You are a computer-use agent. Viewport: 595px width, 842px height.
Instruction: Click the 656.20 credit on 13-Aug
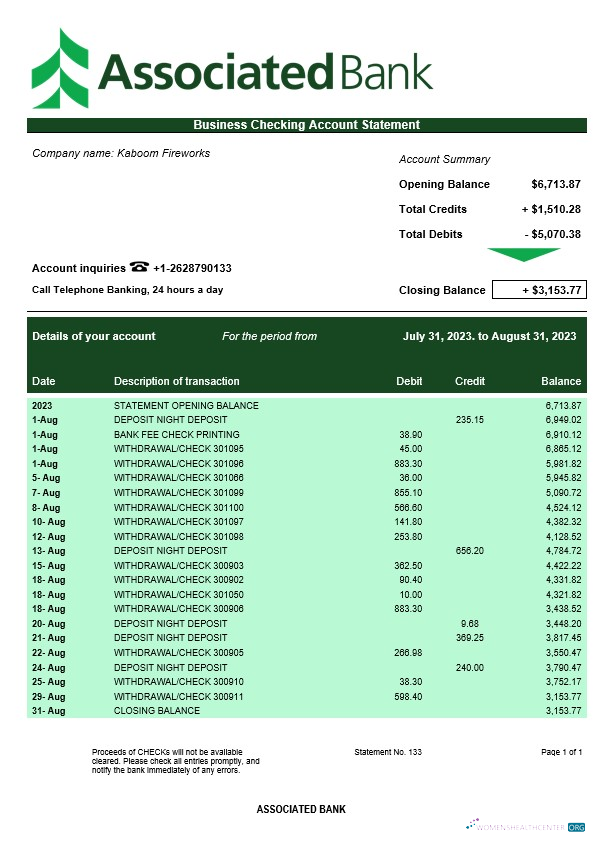pos(469,550)
